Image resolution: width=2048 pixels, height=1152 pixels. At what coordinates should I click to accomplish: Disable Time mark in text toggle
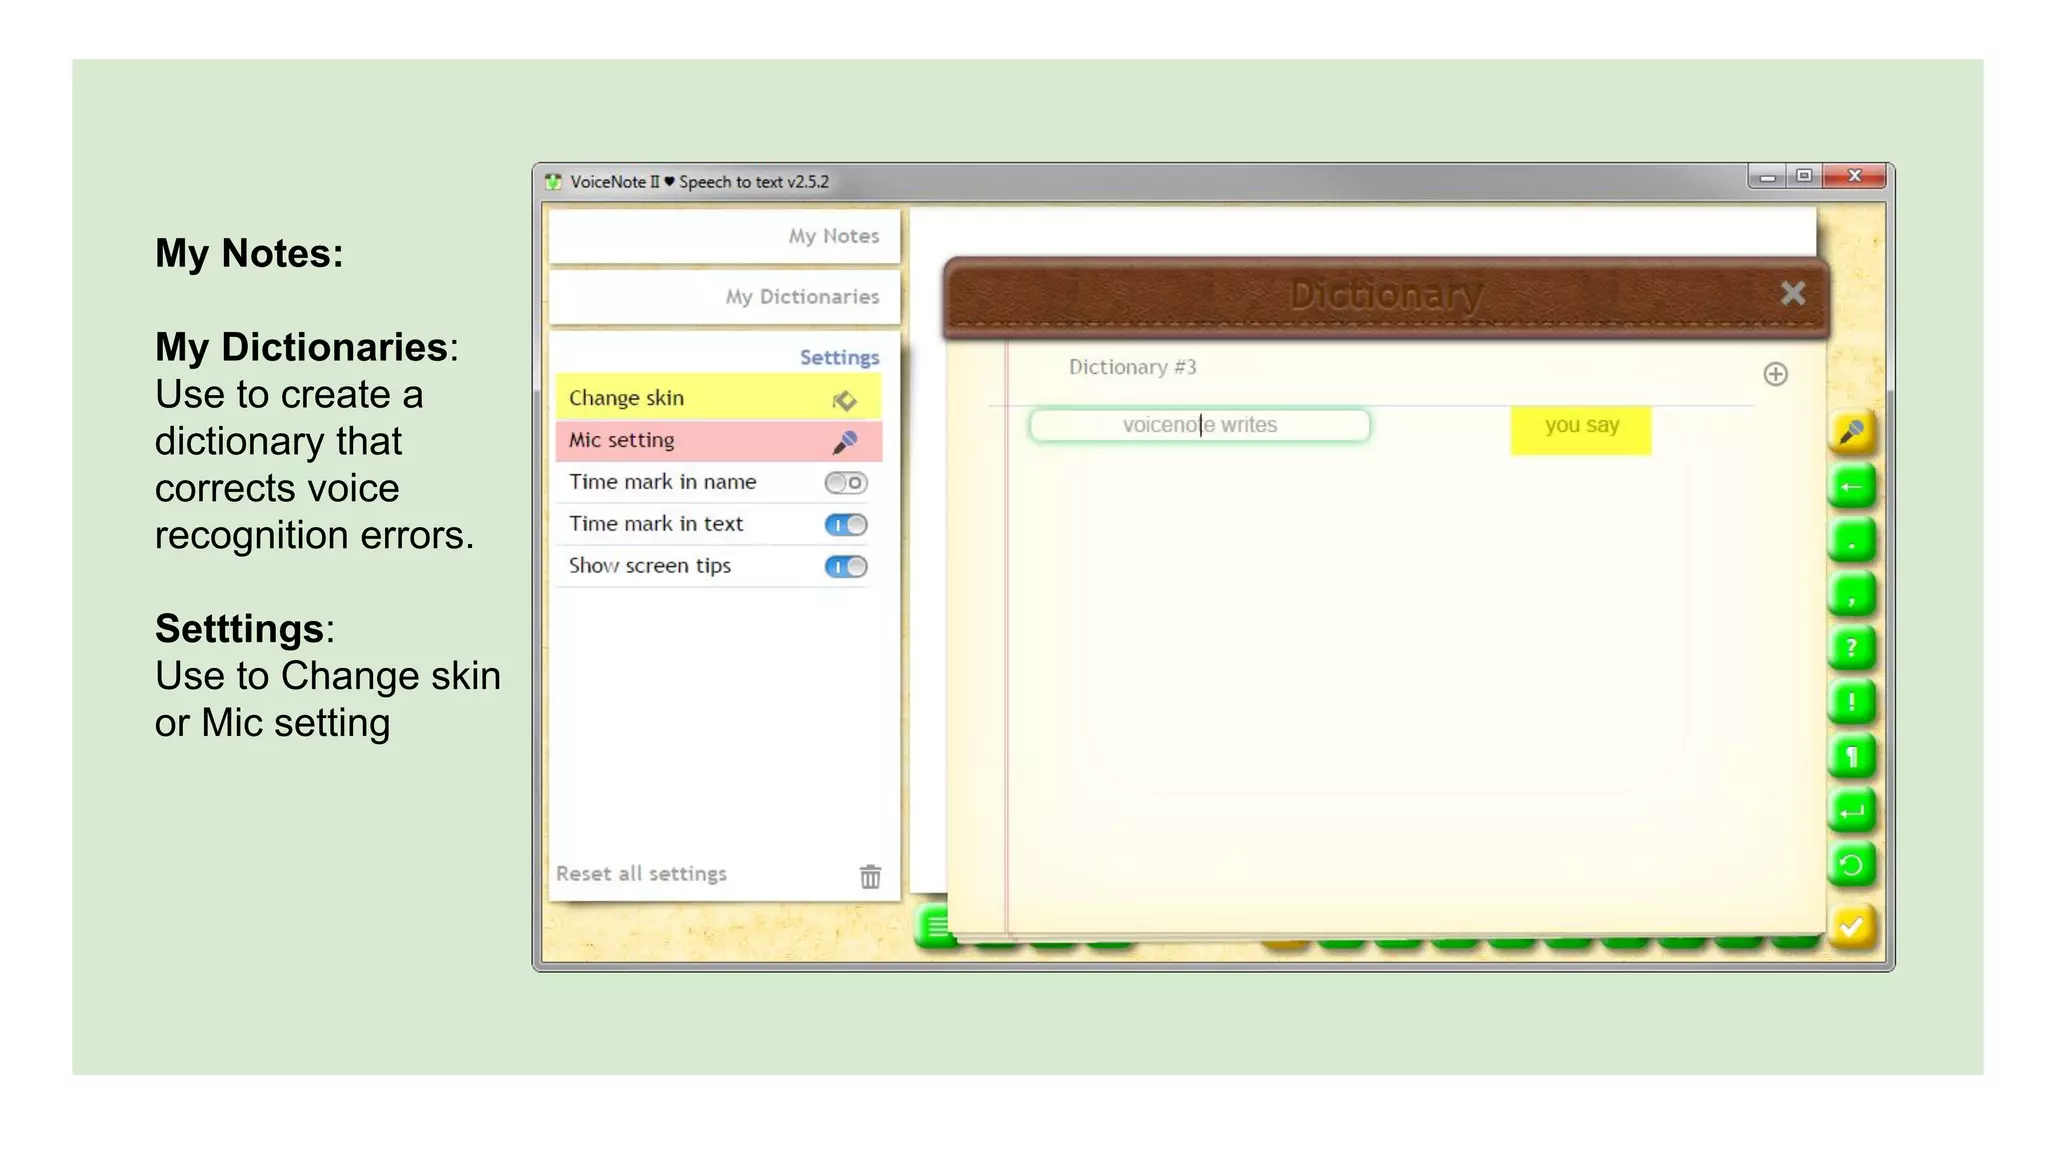[x=845, y=524]
